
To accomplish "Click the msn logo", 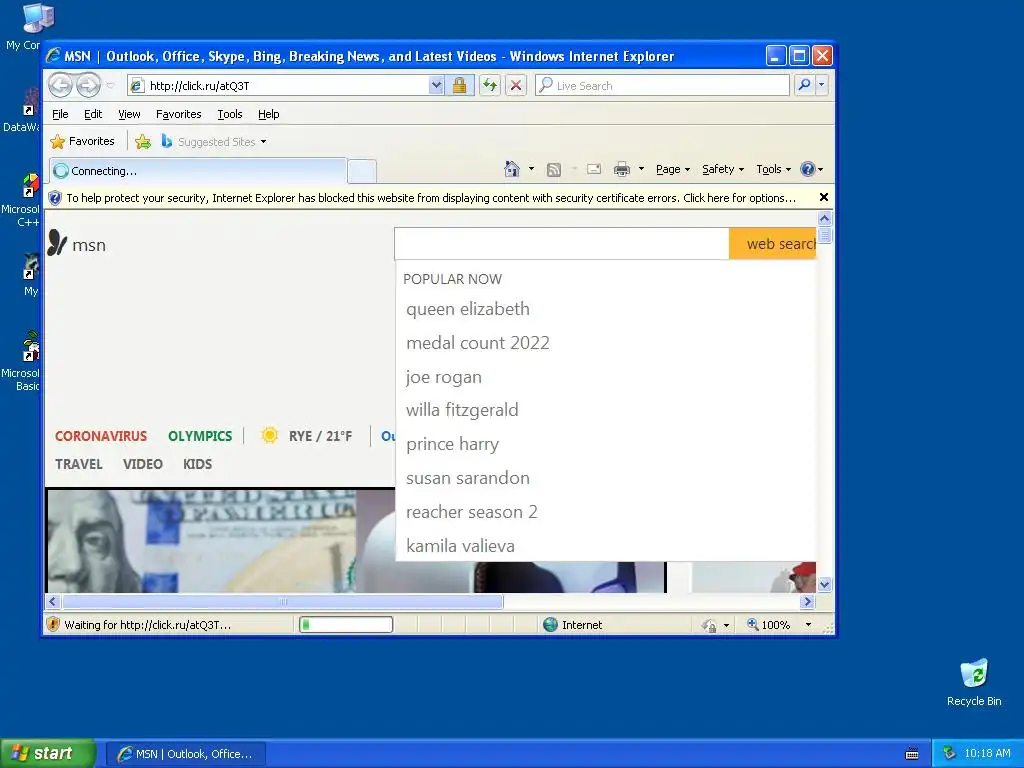I will tap(77, 244).
